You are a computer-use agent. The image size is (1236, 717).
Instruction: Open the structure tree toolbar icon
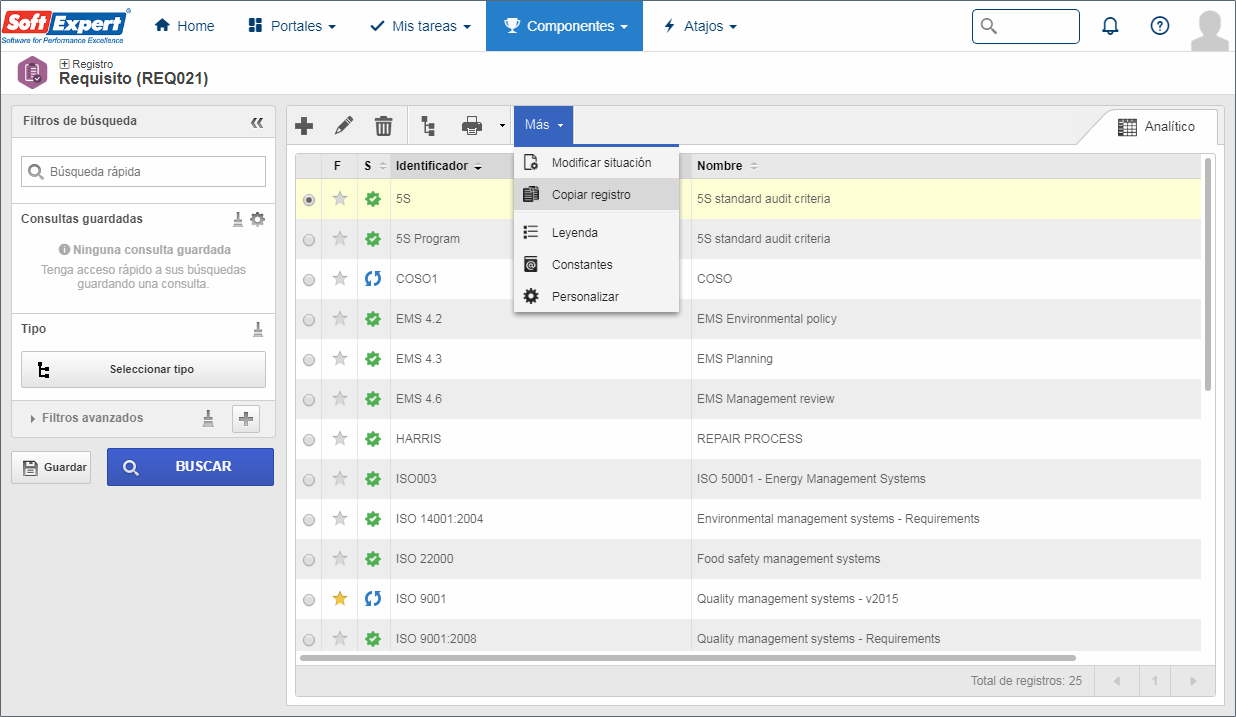pyautogui.click(x=428, y=126)
